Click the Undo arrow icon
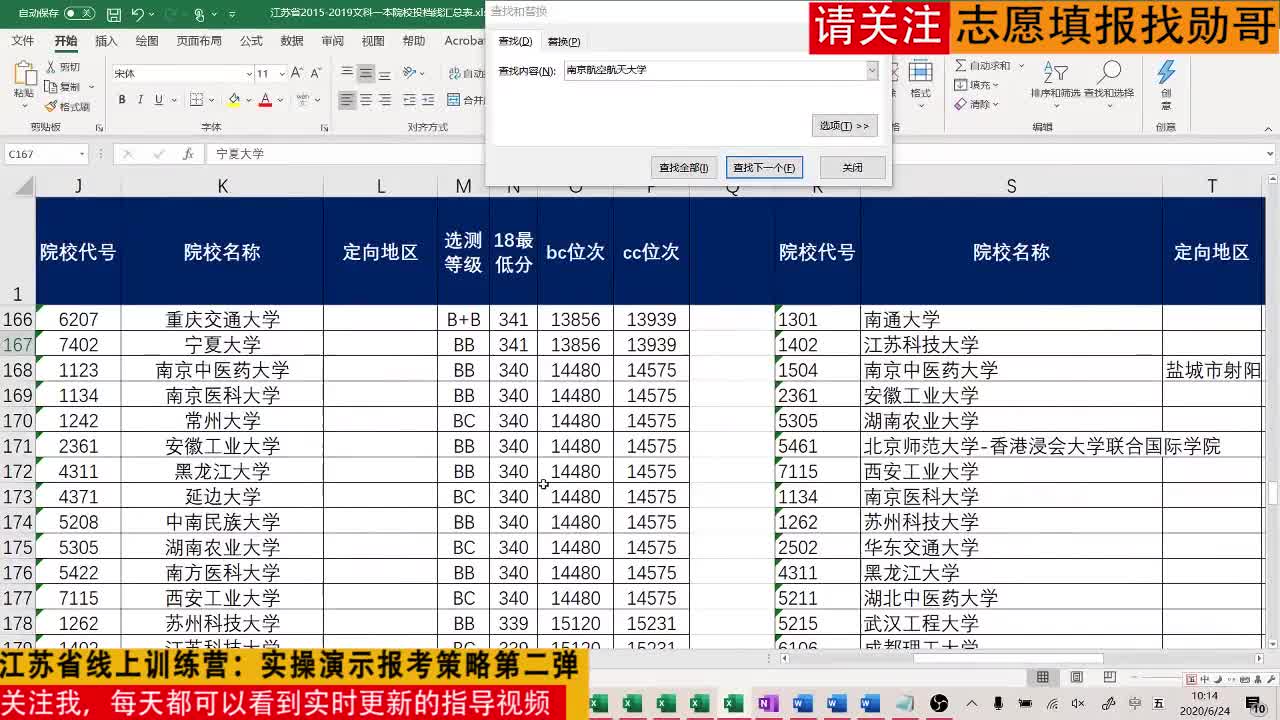The height and width of the screenshot is (720, 1280). 137,14
